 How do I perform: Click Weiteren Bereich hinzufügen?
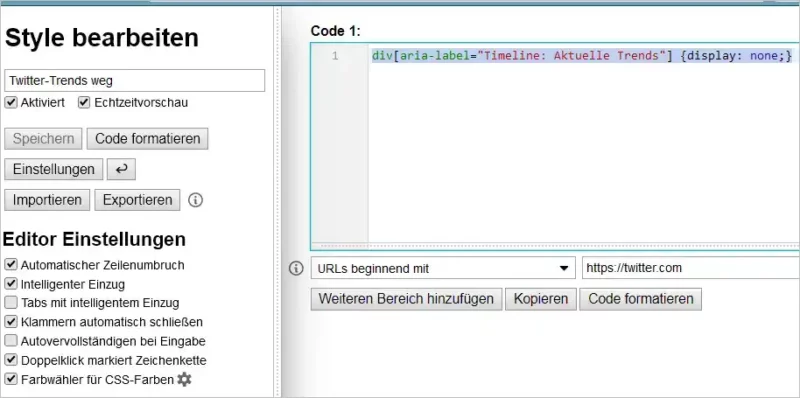click(x=407, y=299)
